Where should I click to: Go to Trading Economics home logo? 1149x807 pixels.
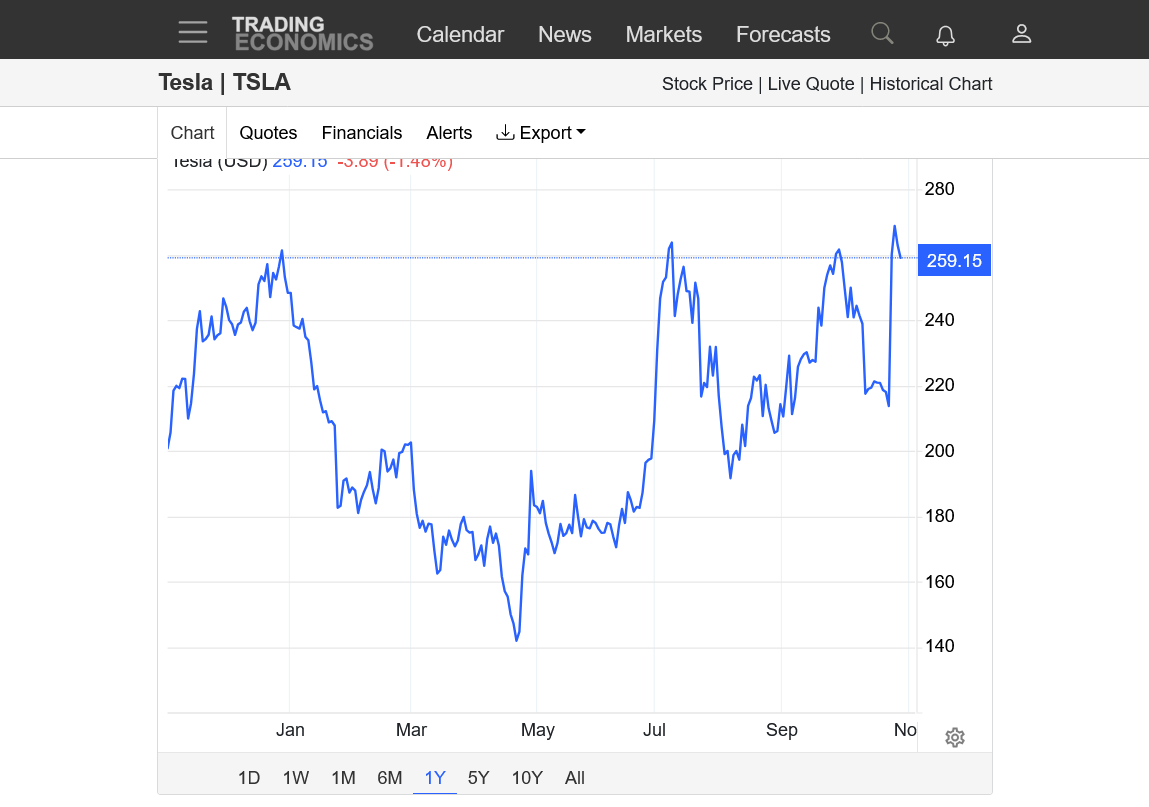coord(303,34)
